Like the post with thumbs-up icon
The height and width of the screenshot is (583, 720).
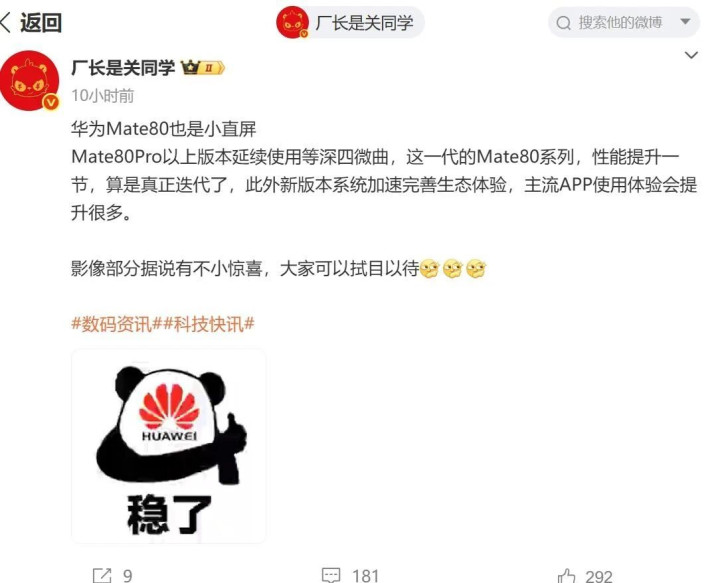click(566, 576)
